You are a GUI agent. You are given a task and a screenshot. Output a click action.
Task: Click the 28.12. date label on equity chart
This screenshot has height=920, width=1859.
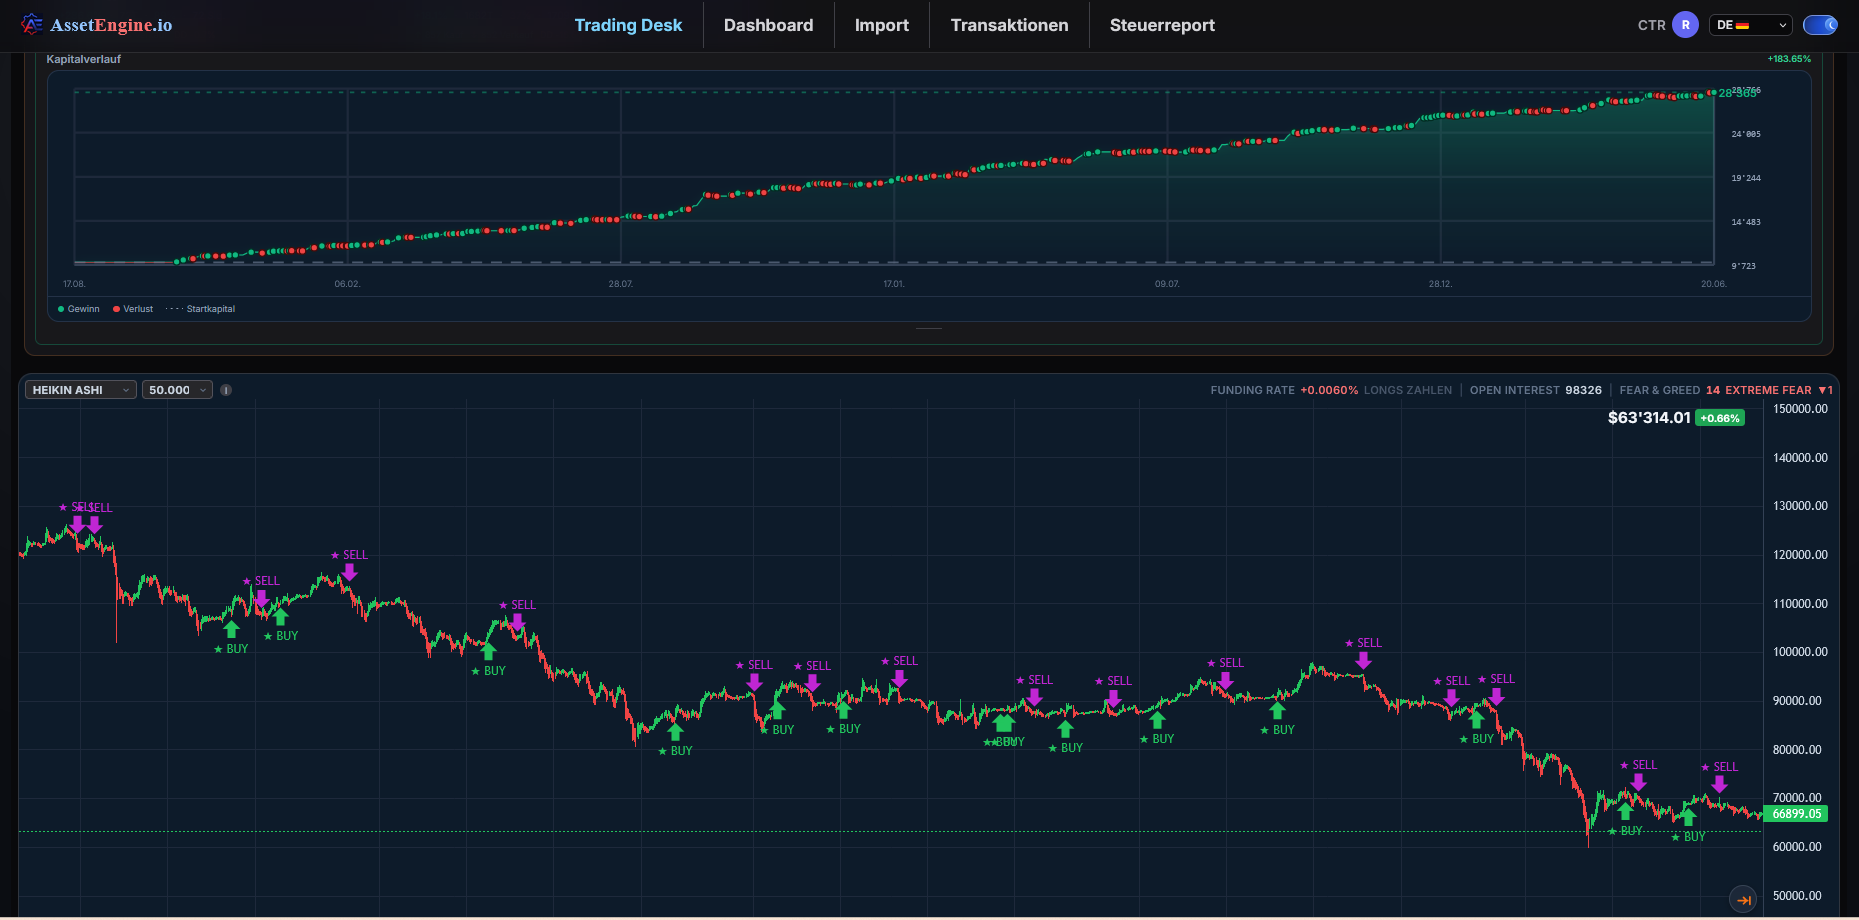[x=1440, y=284]
